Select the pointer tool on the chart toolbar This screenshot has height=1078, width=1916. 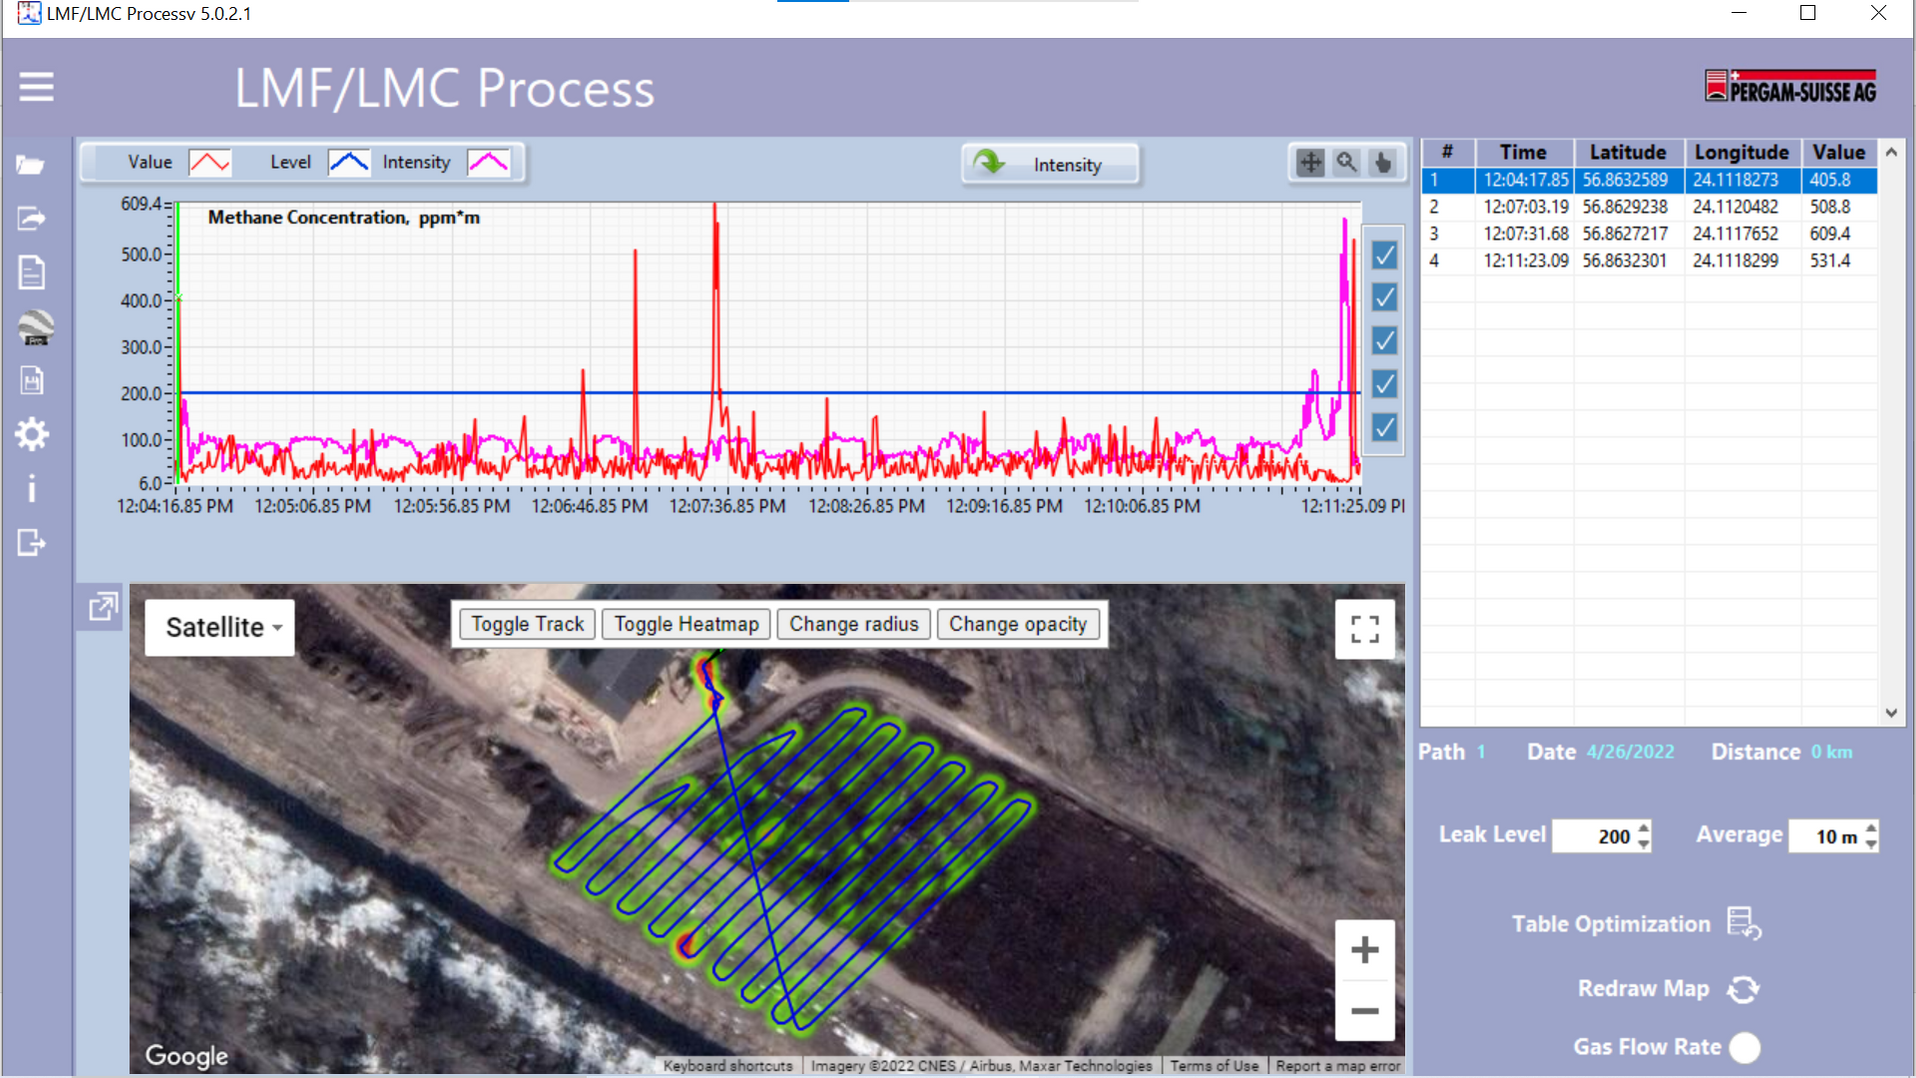tap(1384, 161)
